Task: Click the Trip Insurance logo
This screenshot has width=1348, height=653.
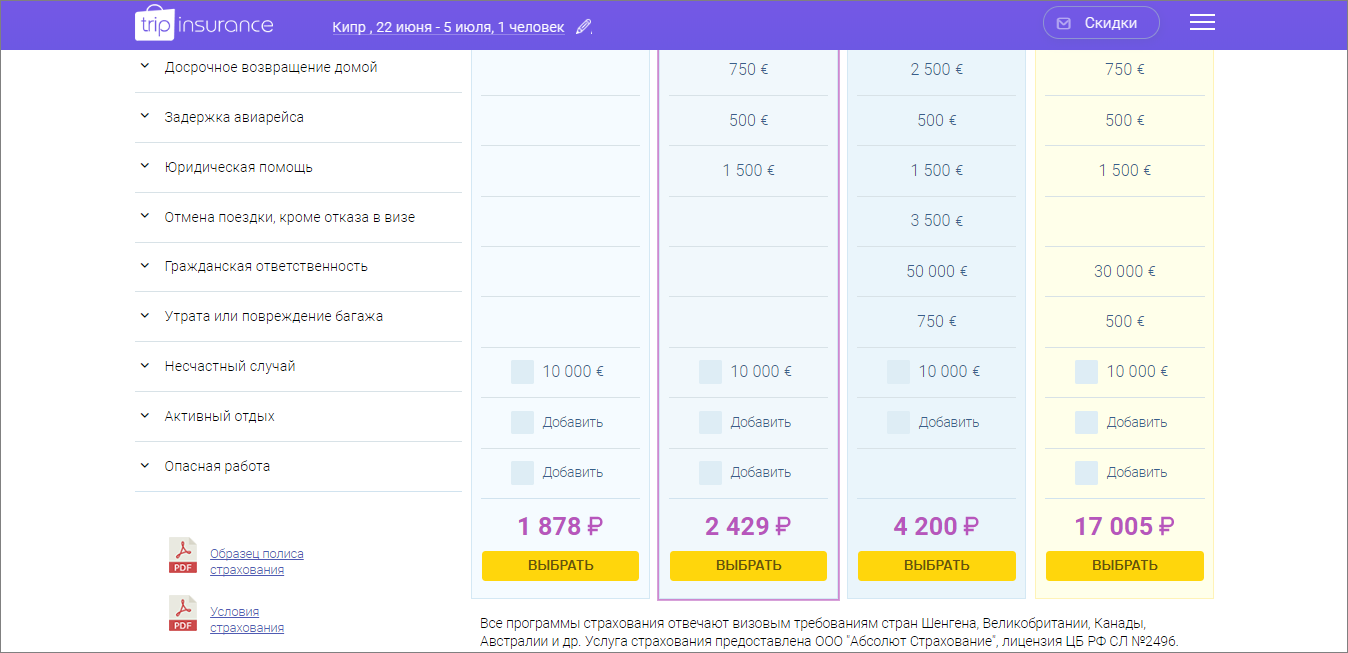Action: 204,25
